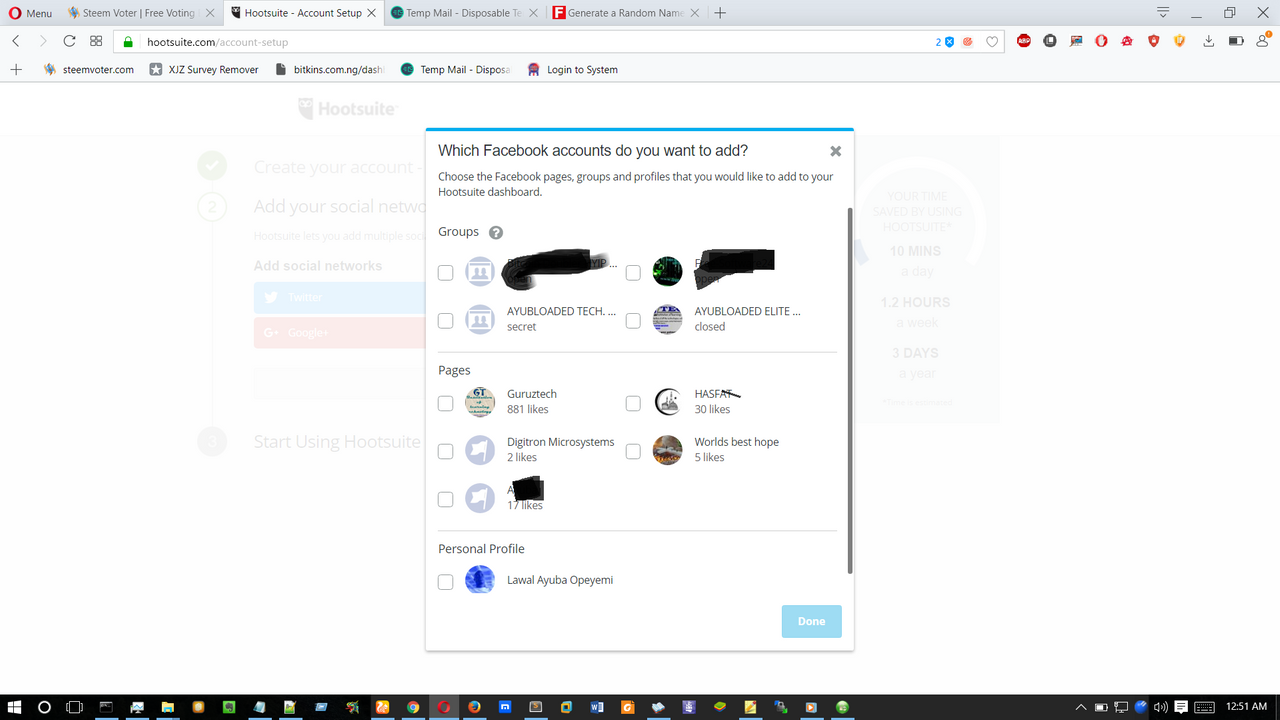Viewport: 1280px width, 720px height.
Task: Open the Speed Dial start page grid
Action: pos(96,41)
